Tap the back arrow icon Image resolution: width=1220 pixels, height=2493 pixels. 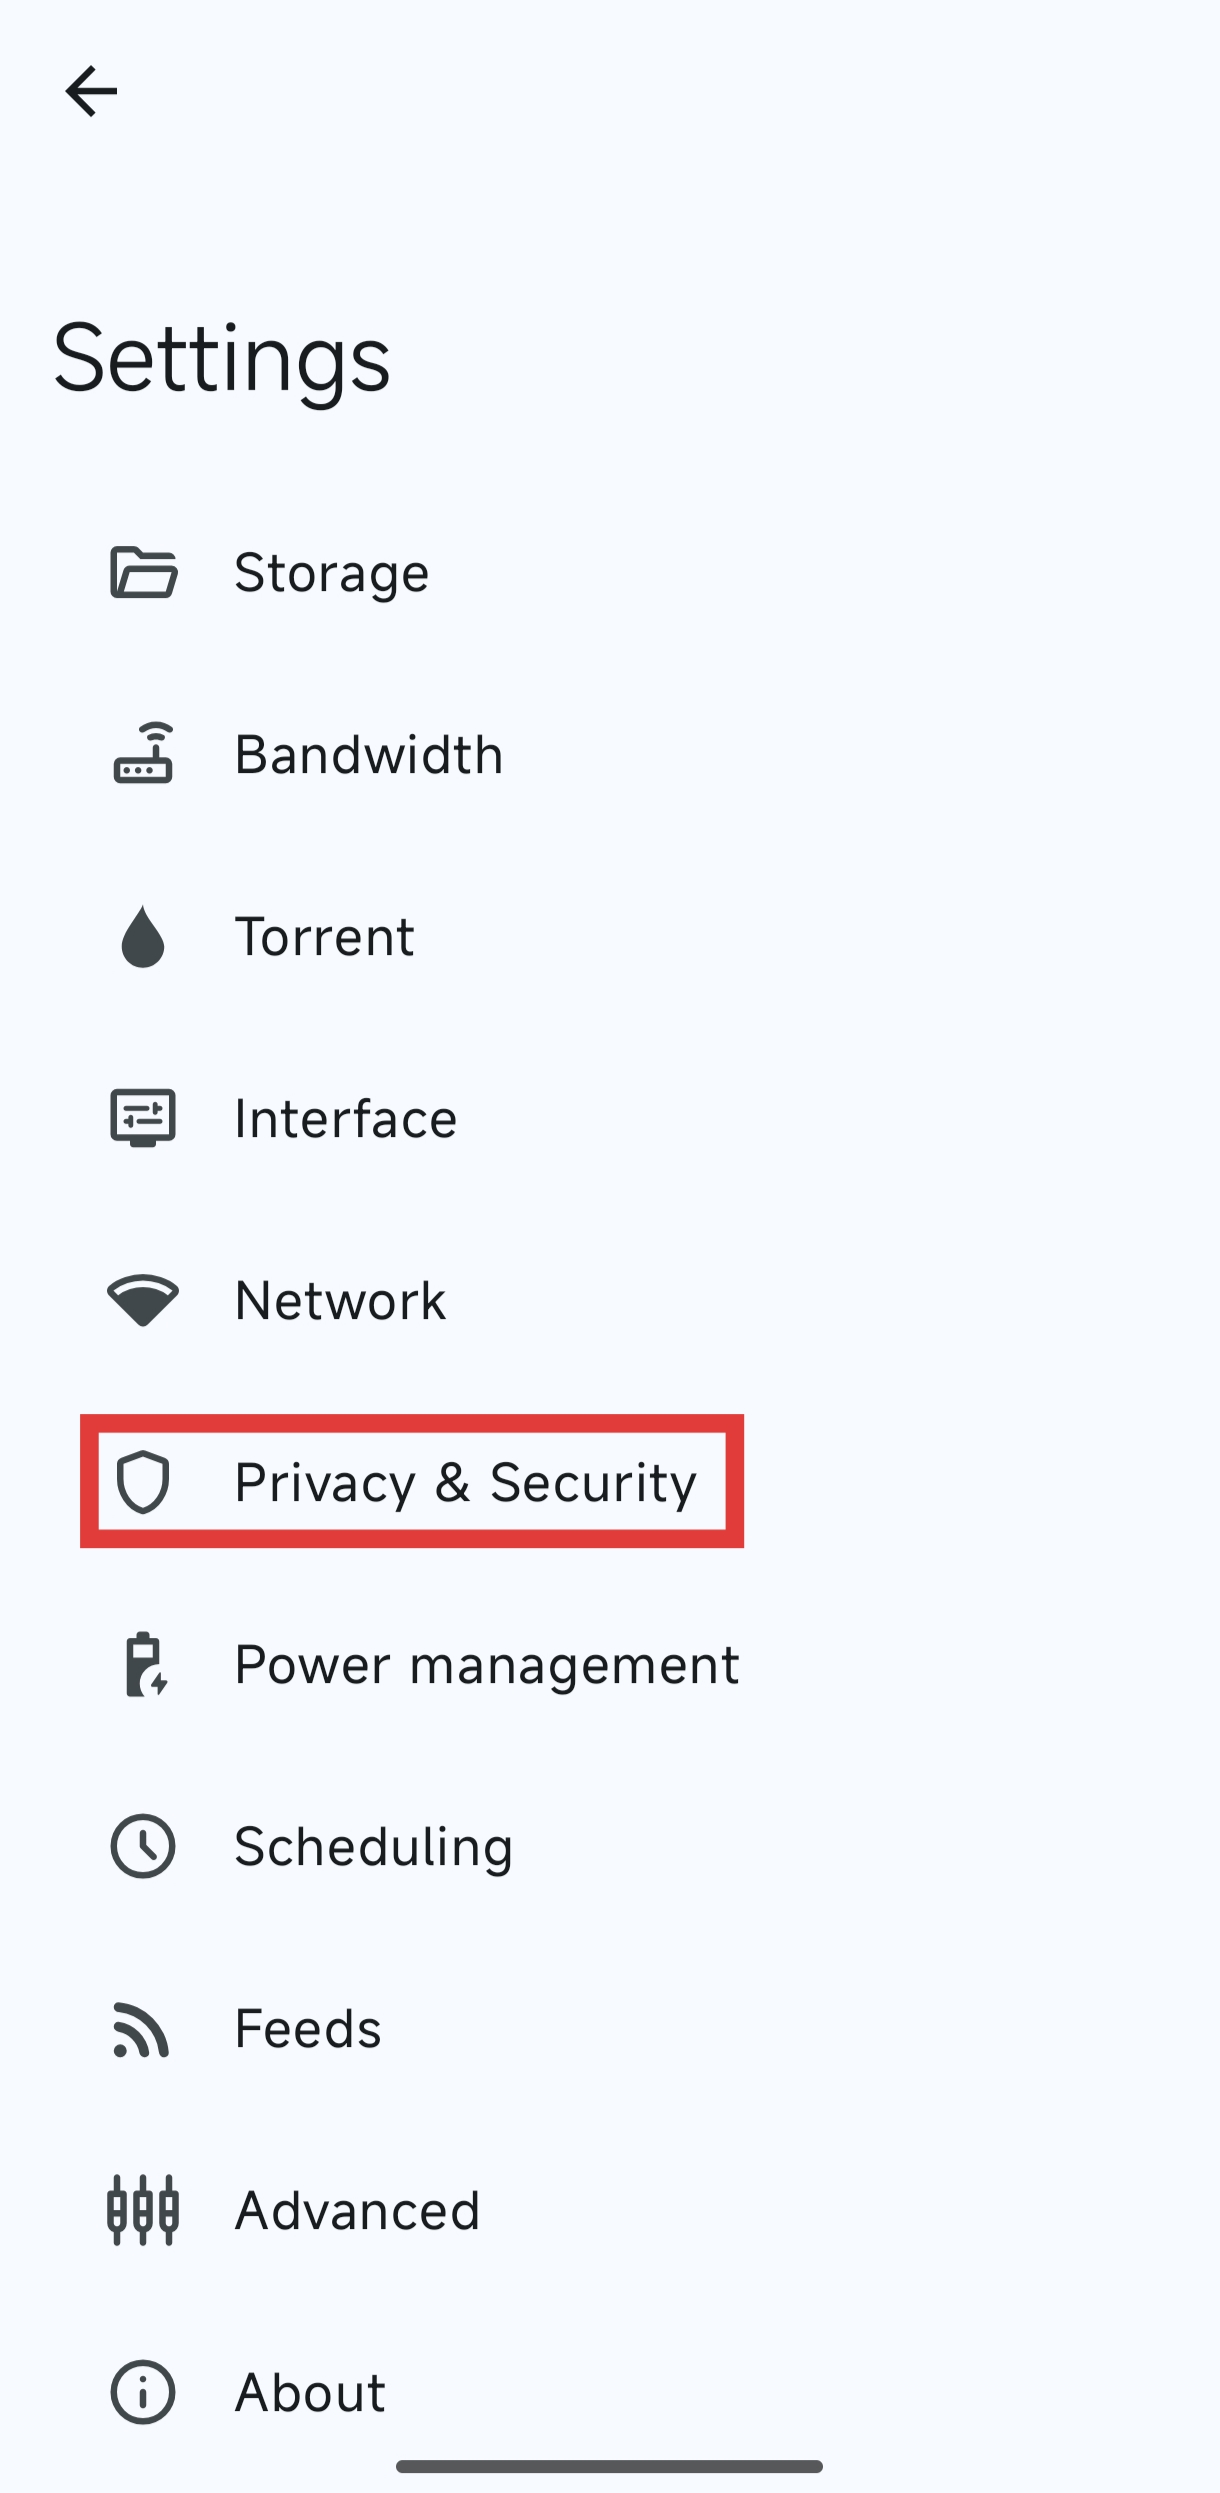coord(91,92)
